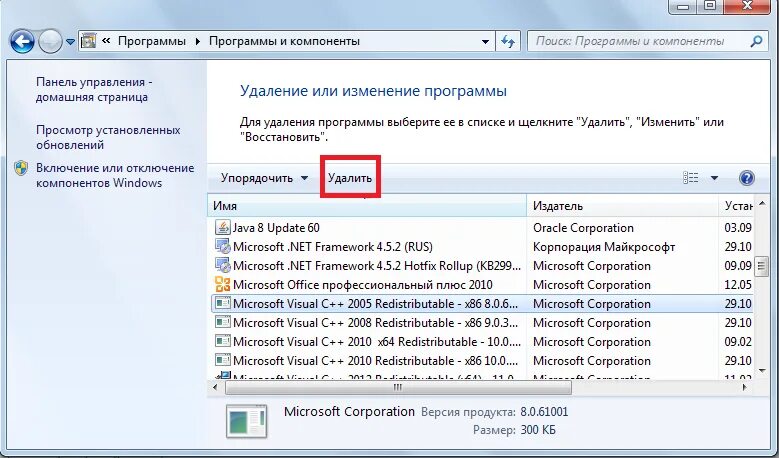Expand the arrow after 'Программы' breadcrumb

tap(198, 41)
